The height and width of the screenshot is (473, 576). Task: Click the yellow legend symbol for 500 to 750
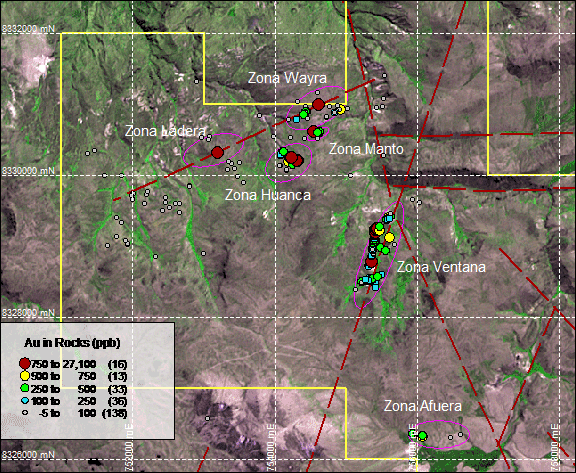[x=25, y=376]
